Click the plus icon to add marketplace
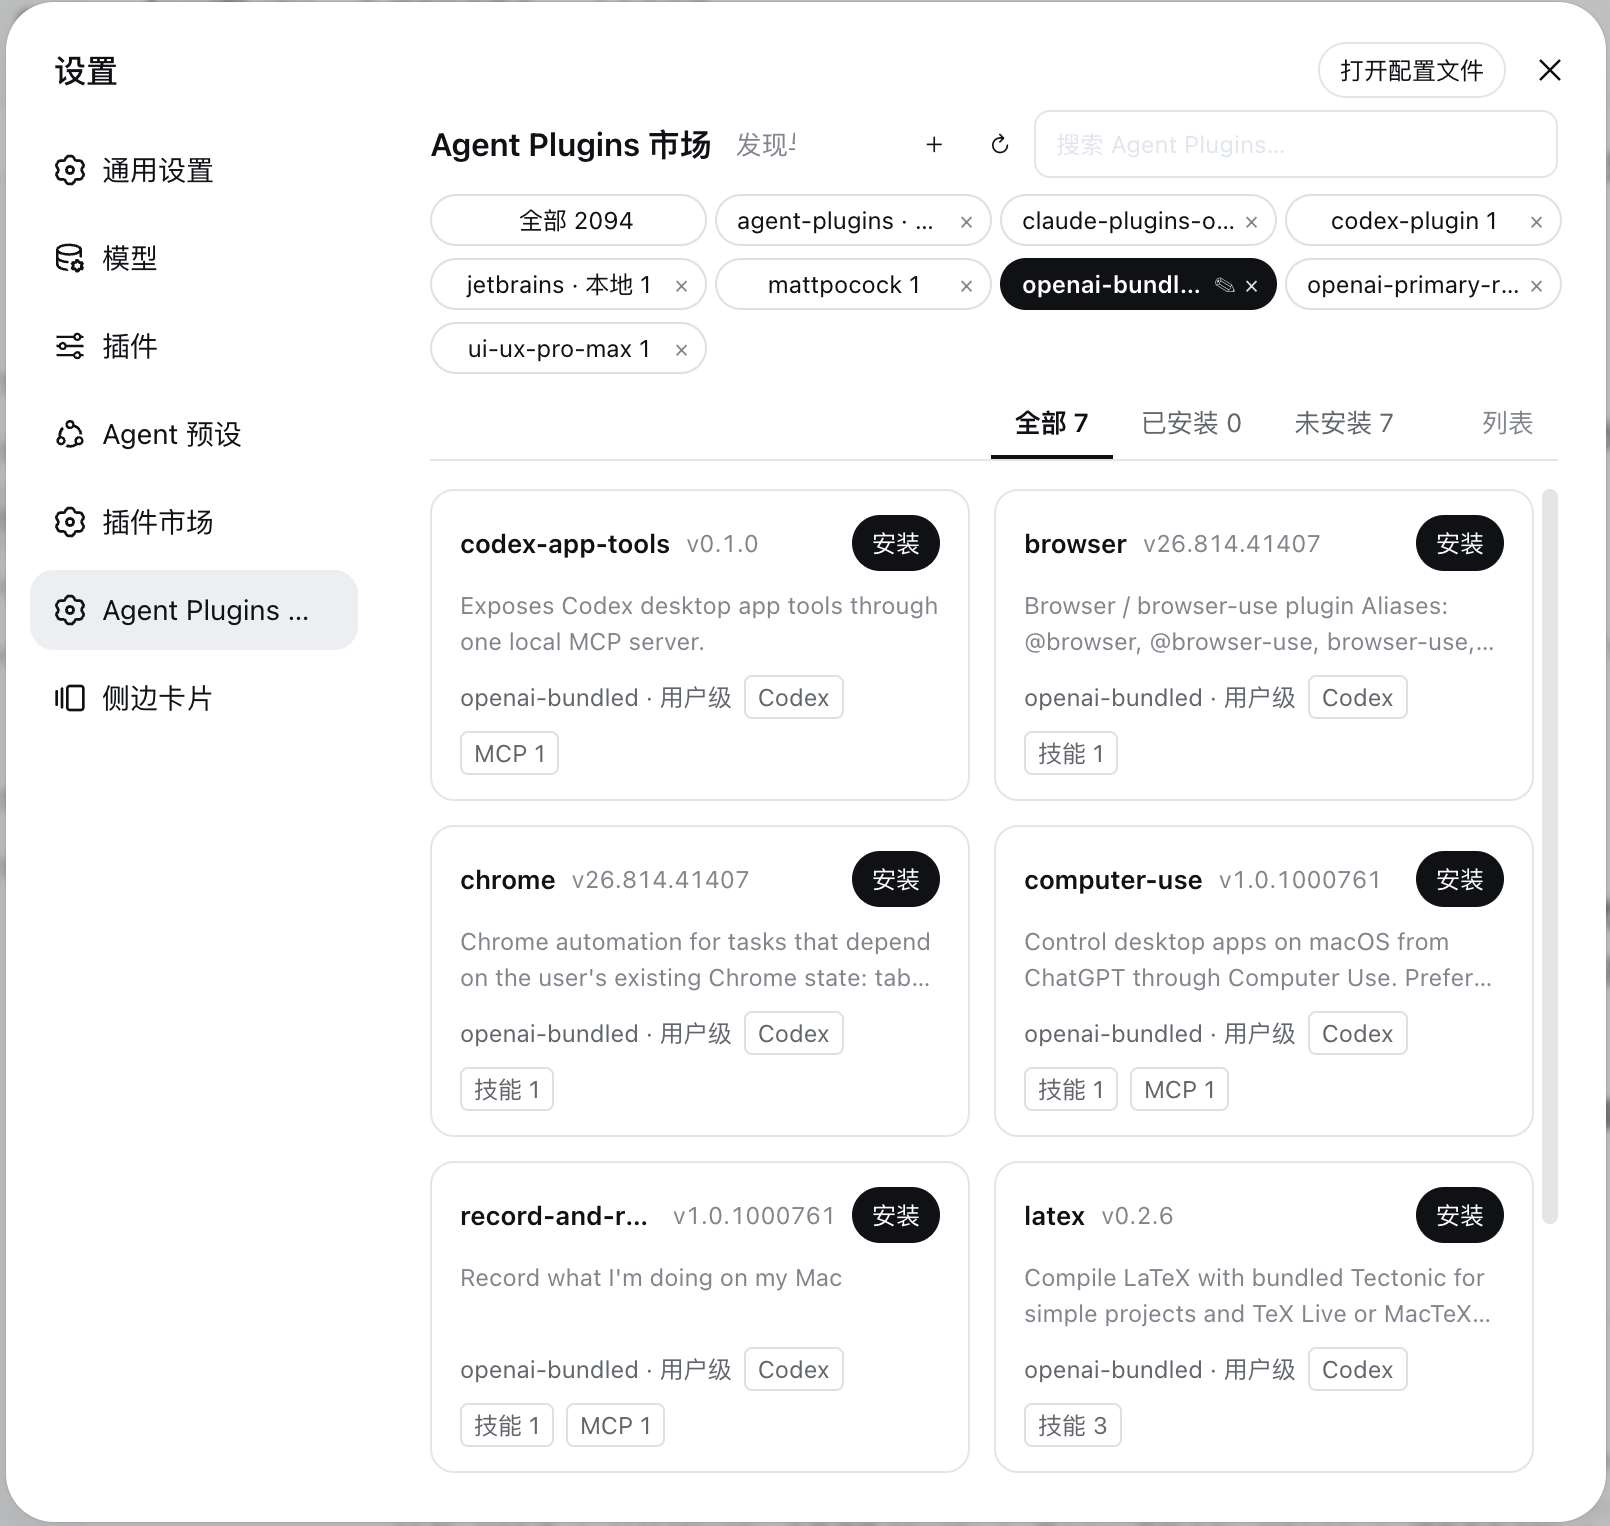1610x1526 pixels. [934, 145]
